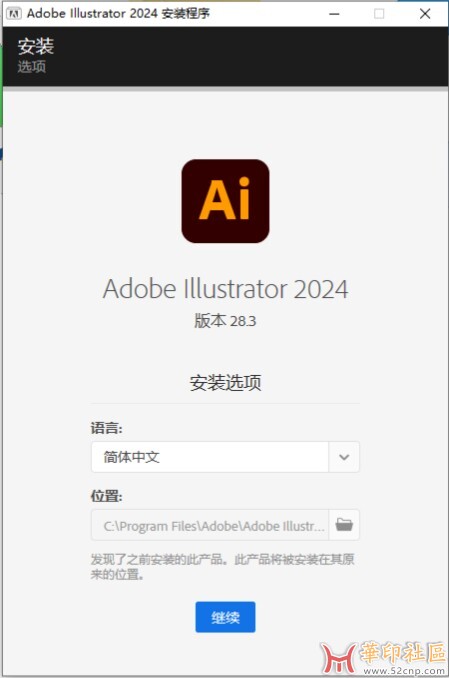This screenshot has width=449, height=678.
Task: Click the 语言: label
Action: pyautogui.click(x=106, y=428)
